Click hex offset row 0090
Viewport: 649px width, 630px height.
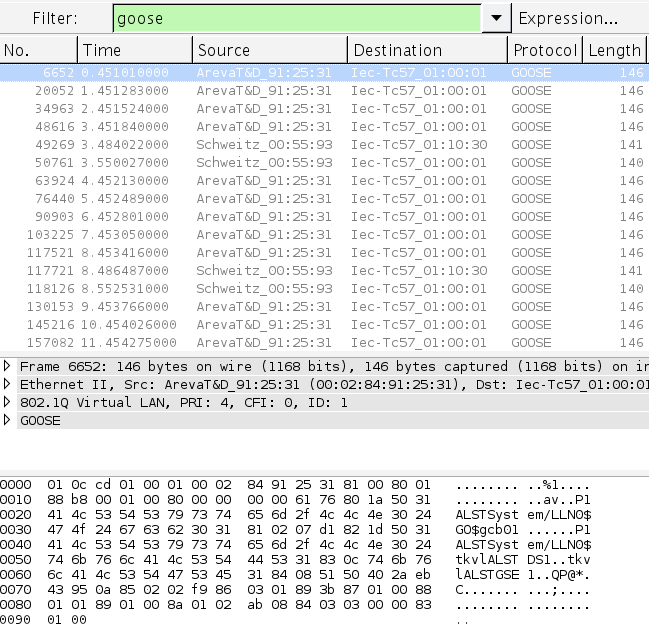tap(16, 620)
